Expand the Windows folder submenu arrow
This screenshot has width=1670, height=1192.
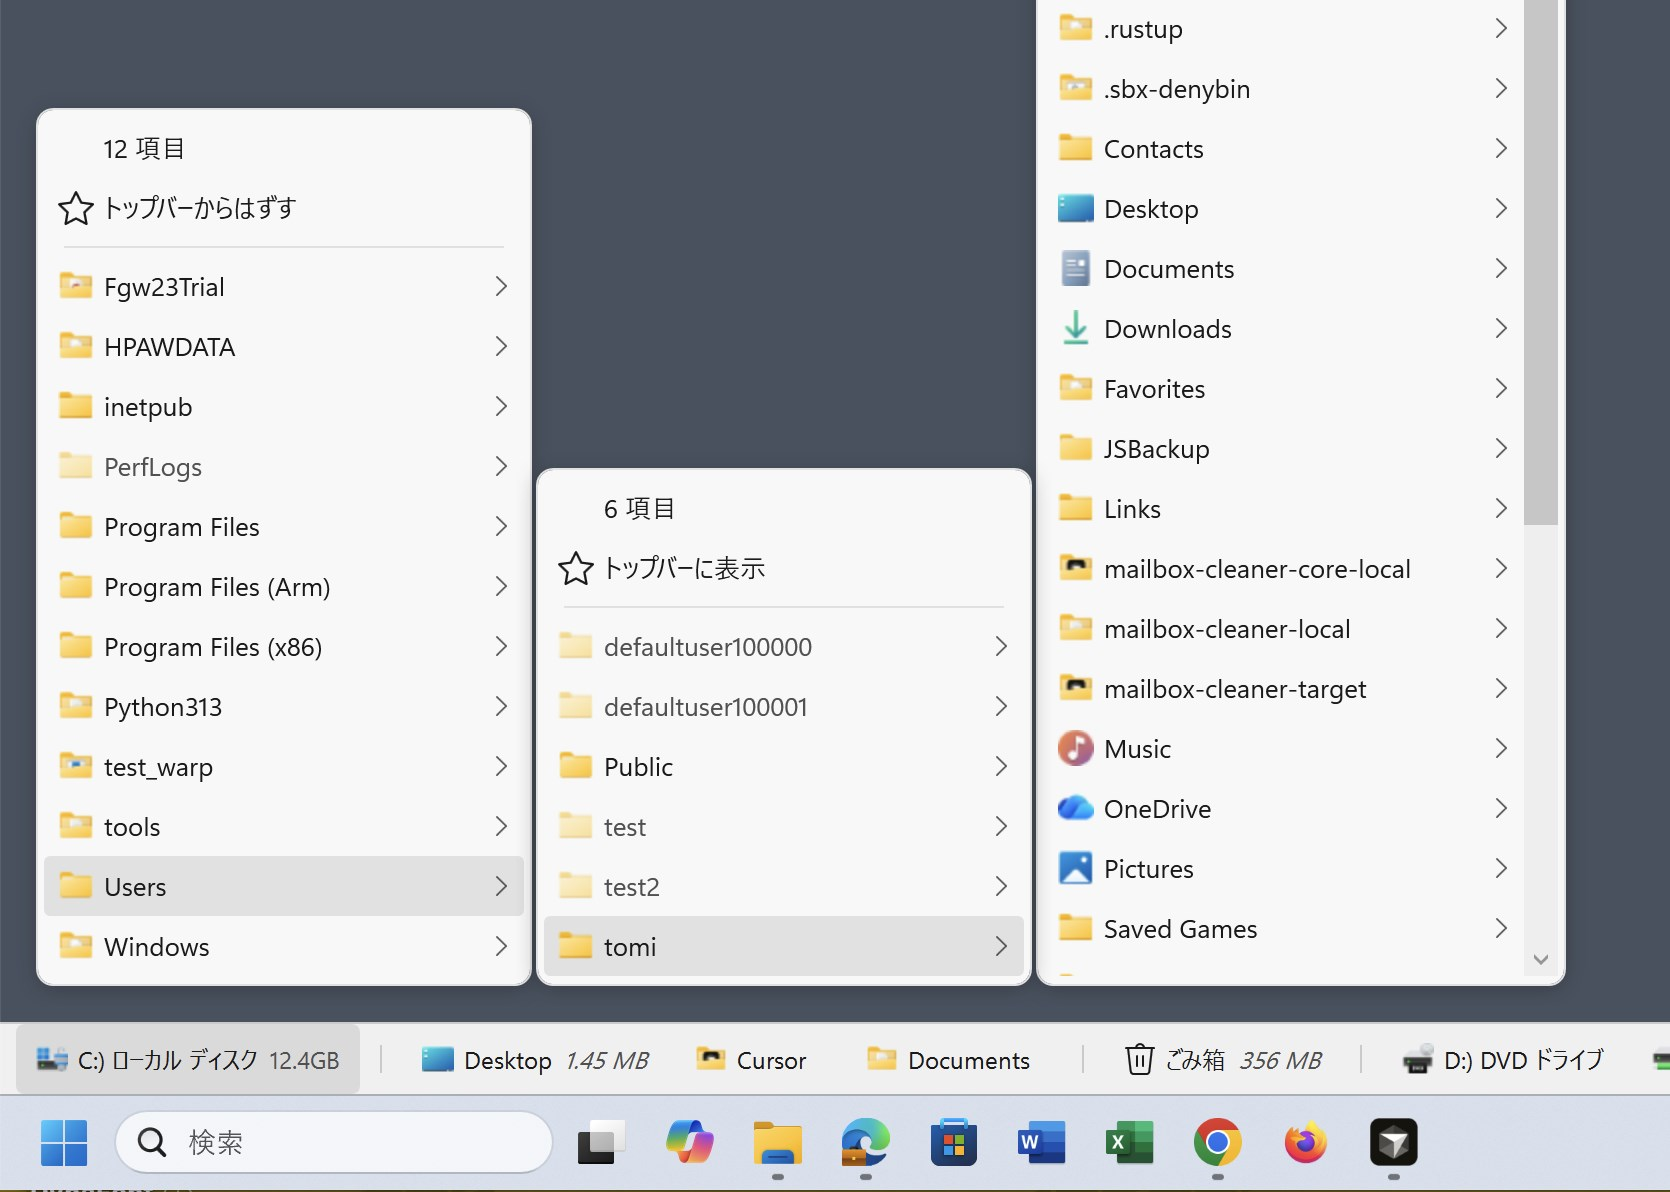(x=501, y=947)
